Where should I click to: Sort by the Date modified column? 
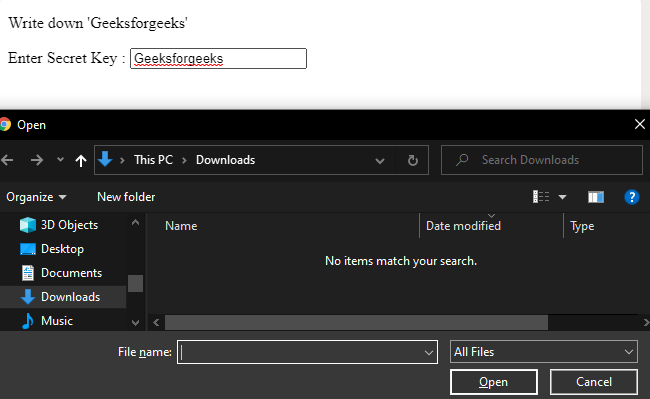pos(463,226)
